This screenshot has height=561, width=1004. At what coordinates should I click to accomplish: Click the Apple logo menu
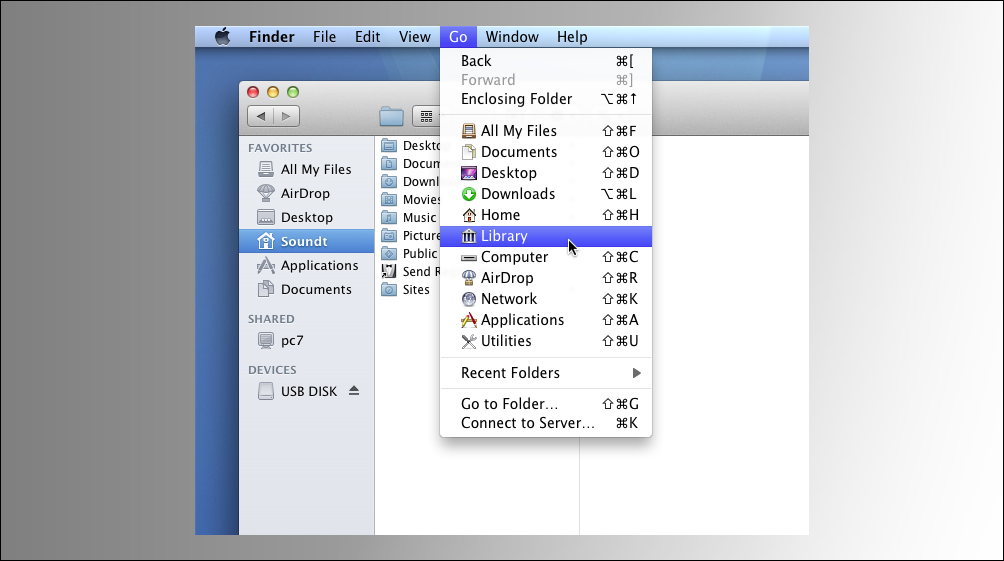pyautogui.click(x=222, y=37)
